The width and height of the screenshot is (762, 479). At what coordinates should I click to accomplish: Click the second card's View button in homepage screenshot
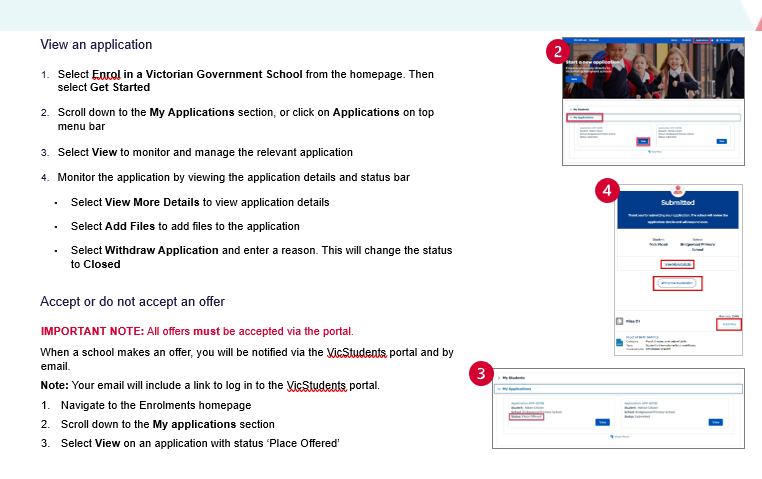click(x=722, y=141)
